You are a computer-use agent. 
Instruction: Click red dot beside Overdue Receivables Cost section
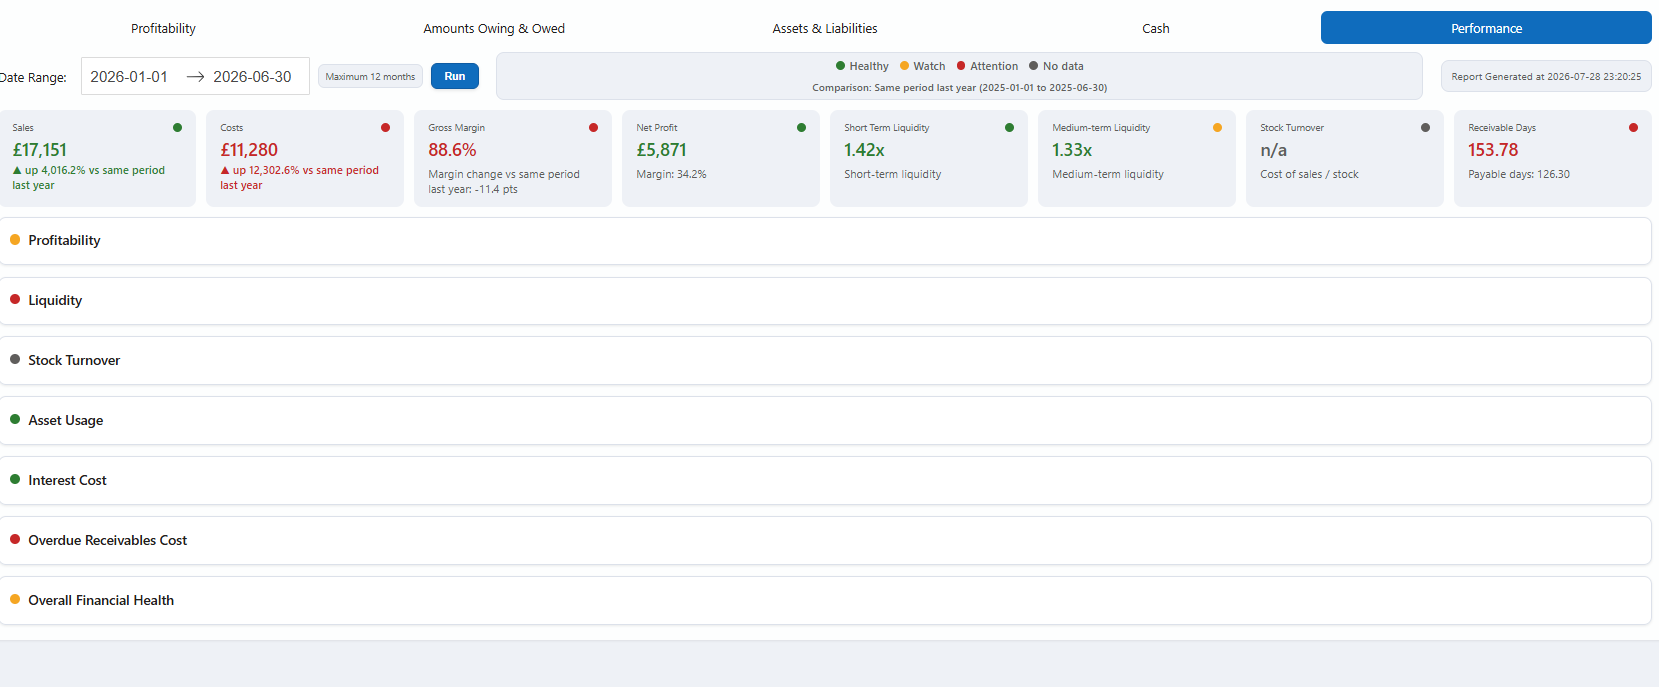coord(15,539)
